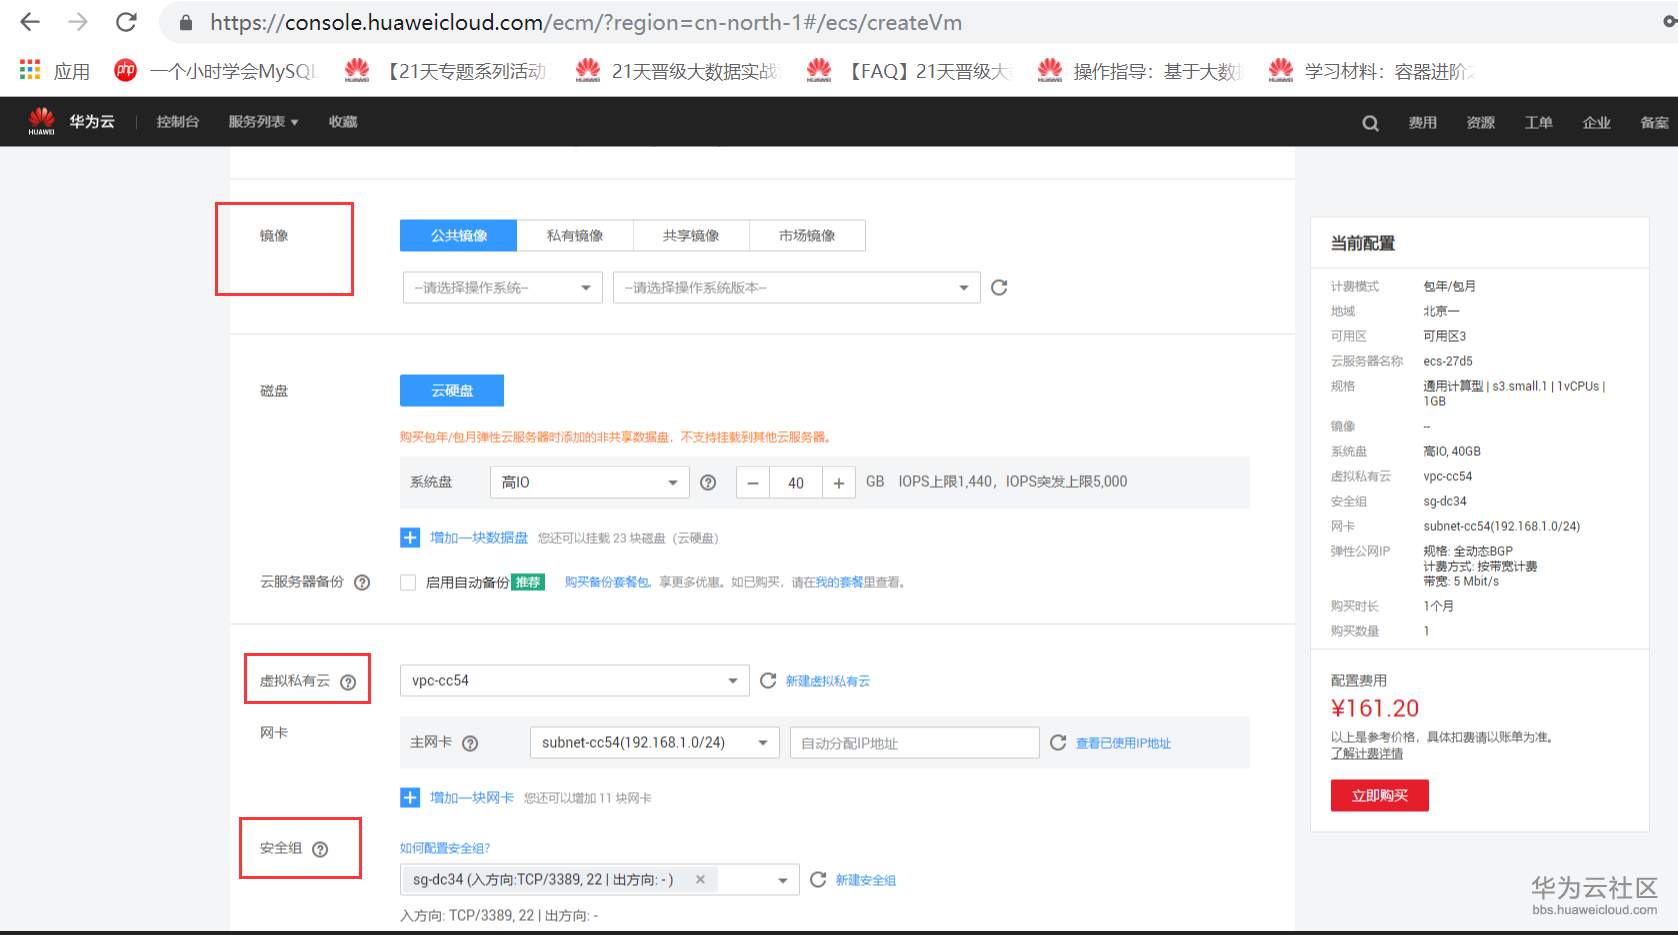Go forward in the browser
This screenshot has width=1678, height=935.
pyautogui.click(x=78, y=22)
